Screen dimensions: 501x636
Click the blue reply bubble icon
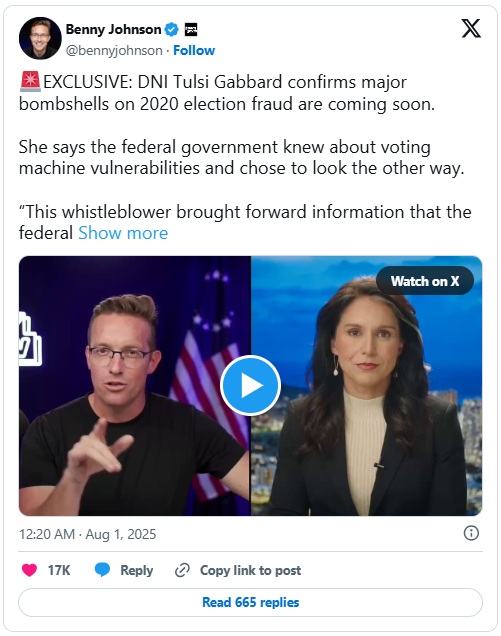[102, 570]
